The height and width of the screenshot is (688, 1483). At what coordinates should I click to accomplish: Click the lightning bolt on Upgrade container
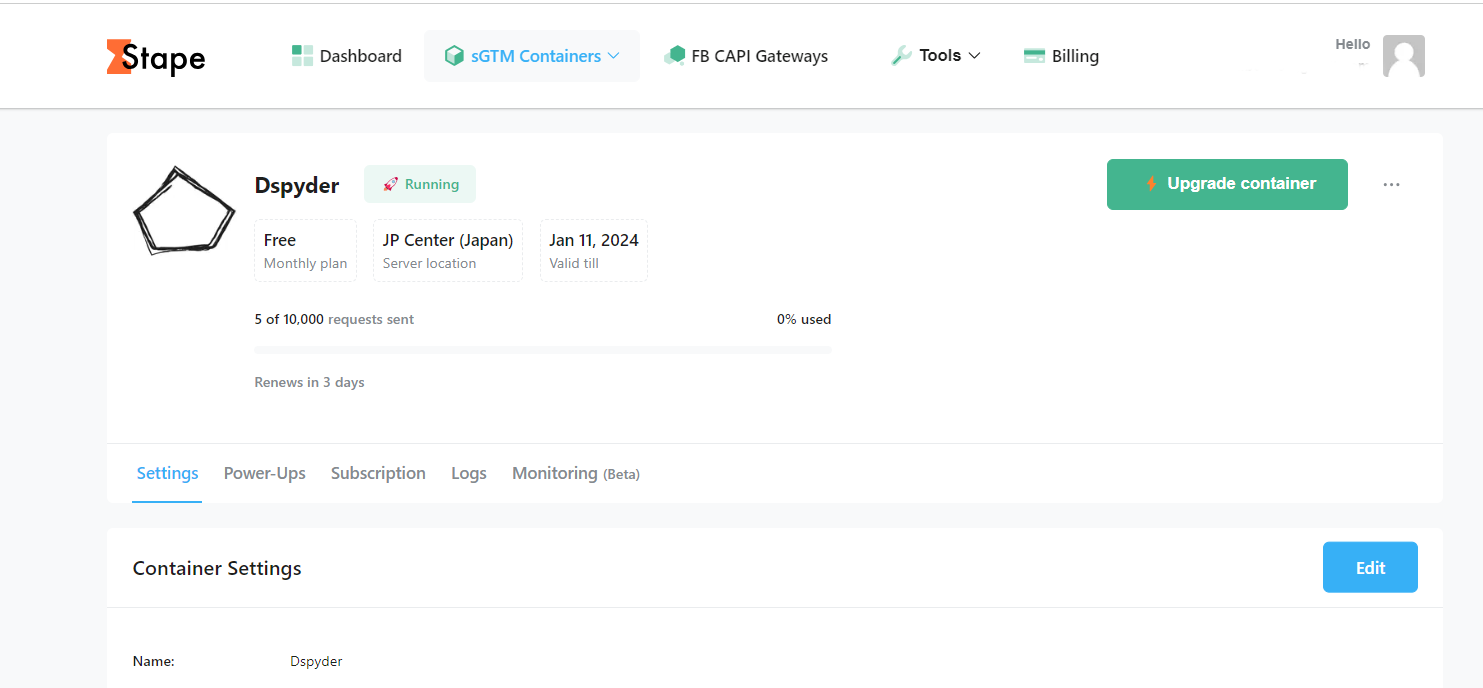pyautogui.click(x=1151, y=184)
